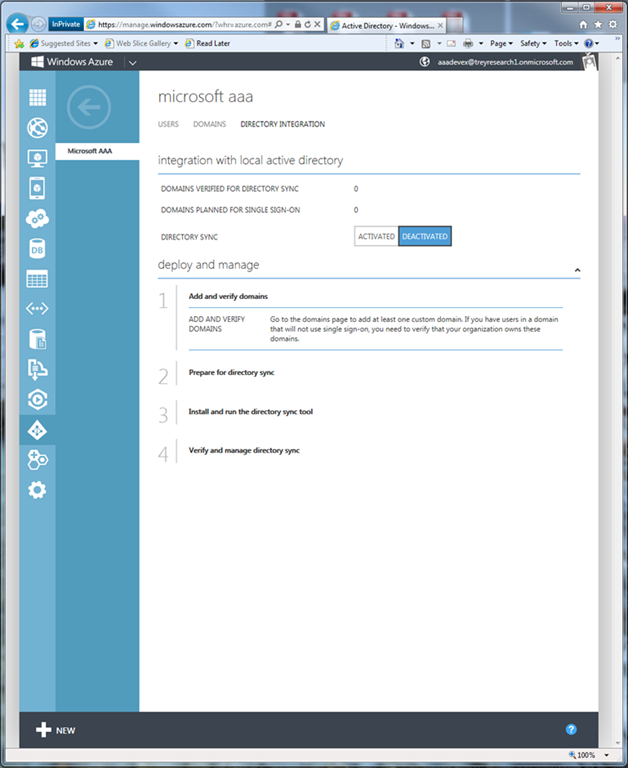This screenshot has height=768, width=628.
Task: Click the NEW label in bottom bar
Action: pyautogui.click(x=66, y=730)
